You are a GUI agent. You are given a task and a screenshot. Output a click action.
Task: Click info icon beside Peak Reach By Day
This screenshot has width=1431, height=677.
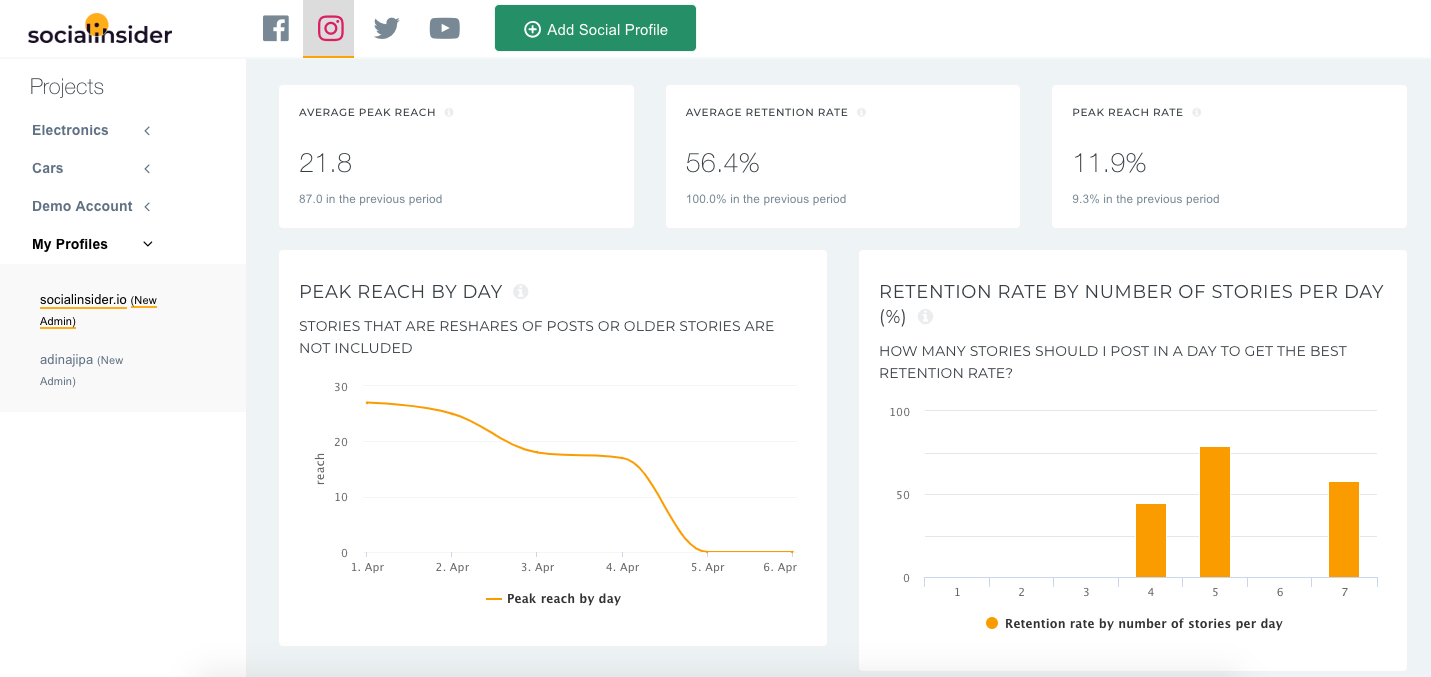pyautogui.click(x=520, y=292)
